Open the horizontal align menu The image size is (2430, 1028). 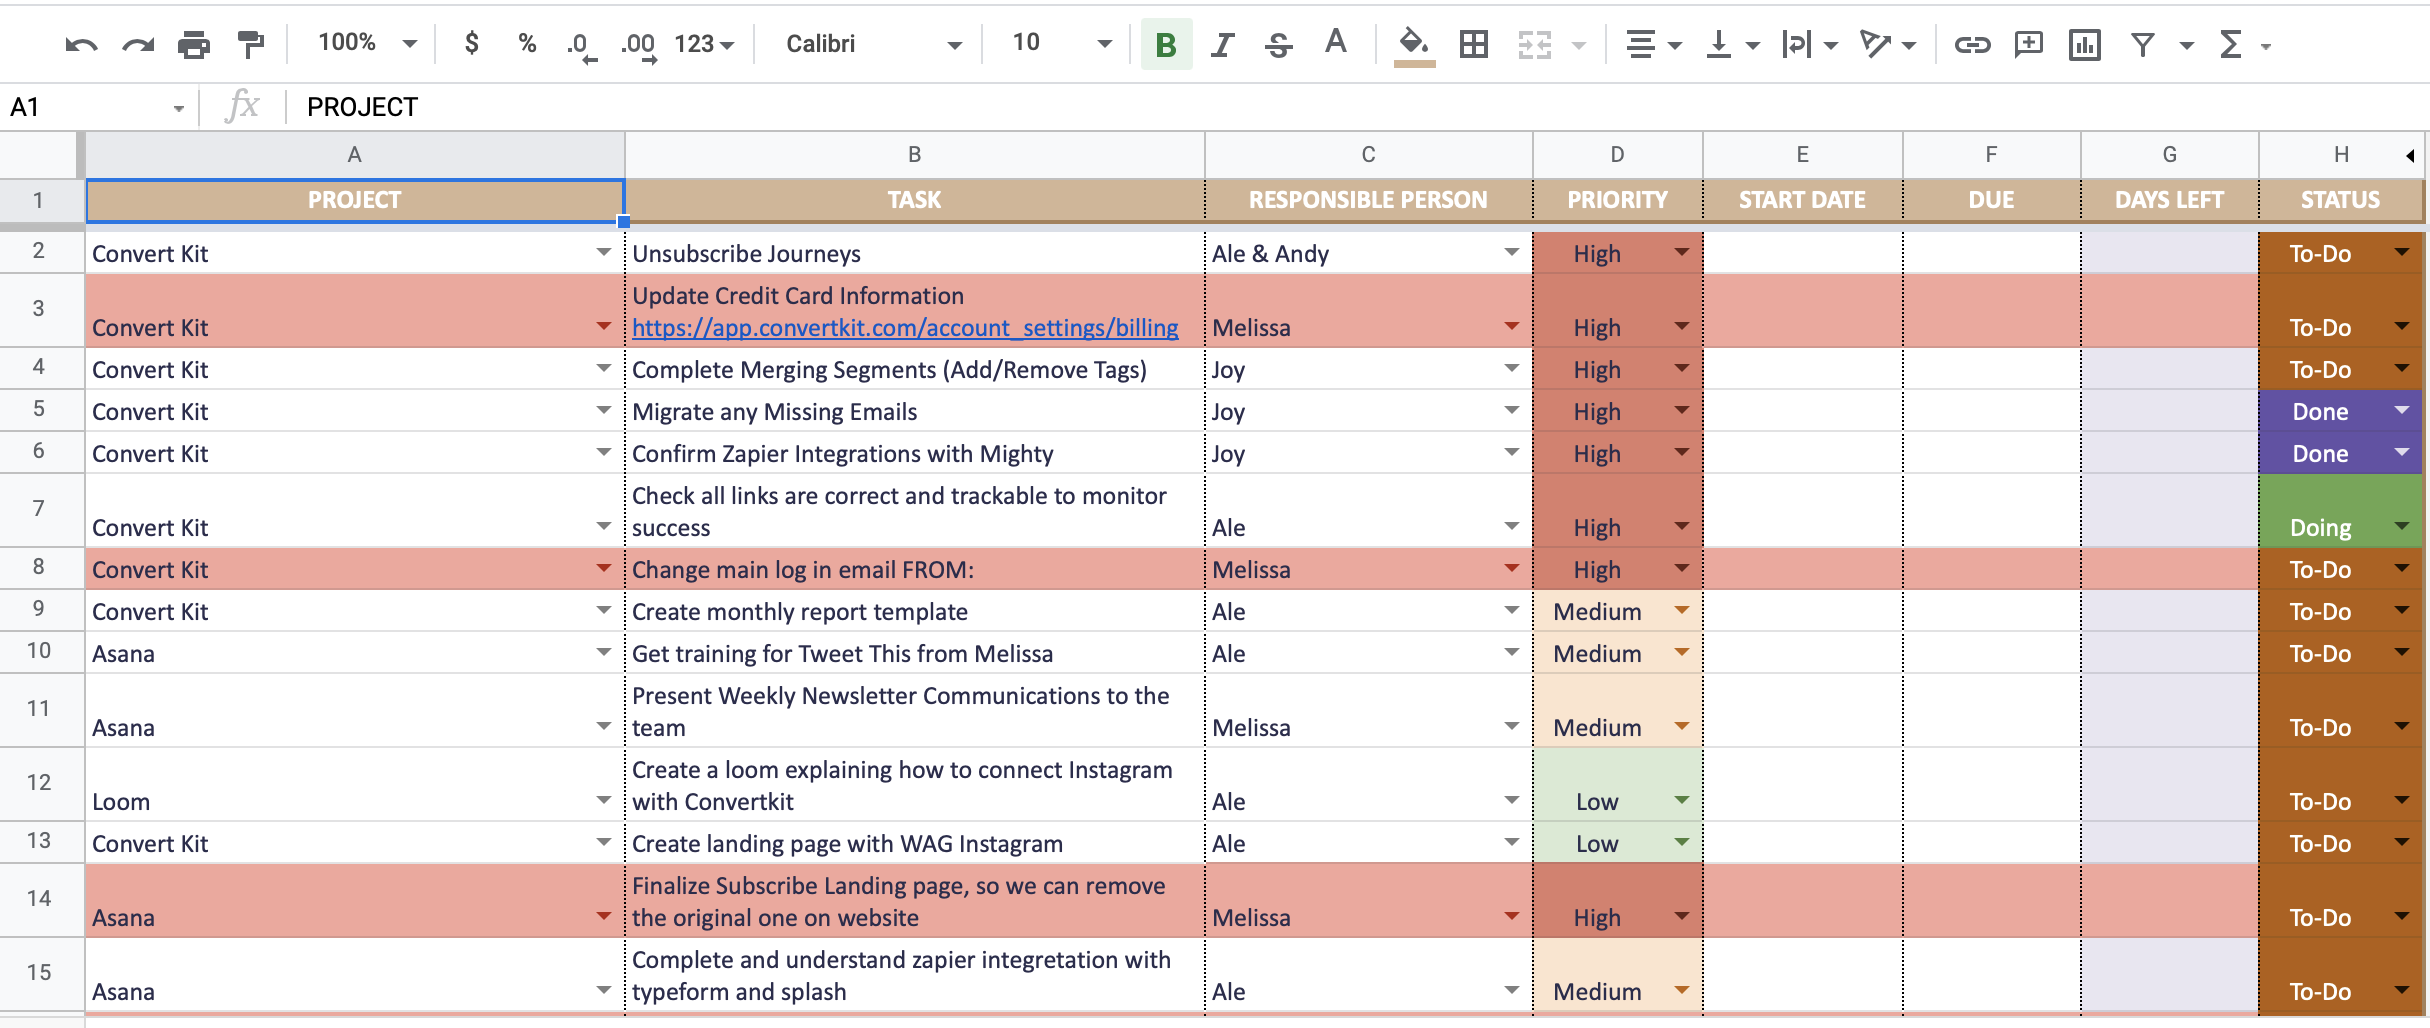click(x=1654, y=45)
